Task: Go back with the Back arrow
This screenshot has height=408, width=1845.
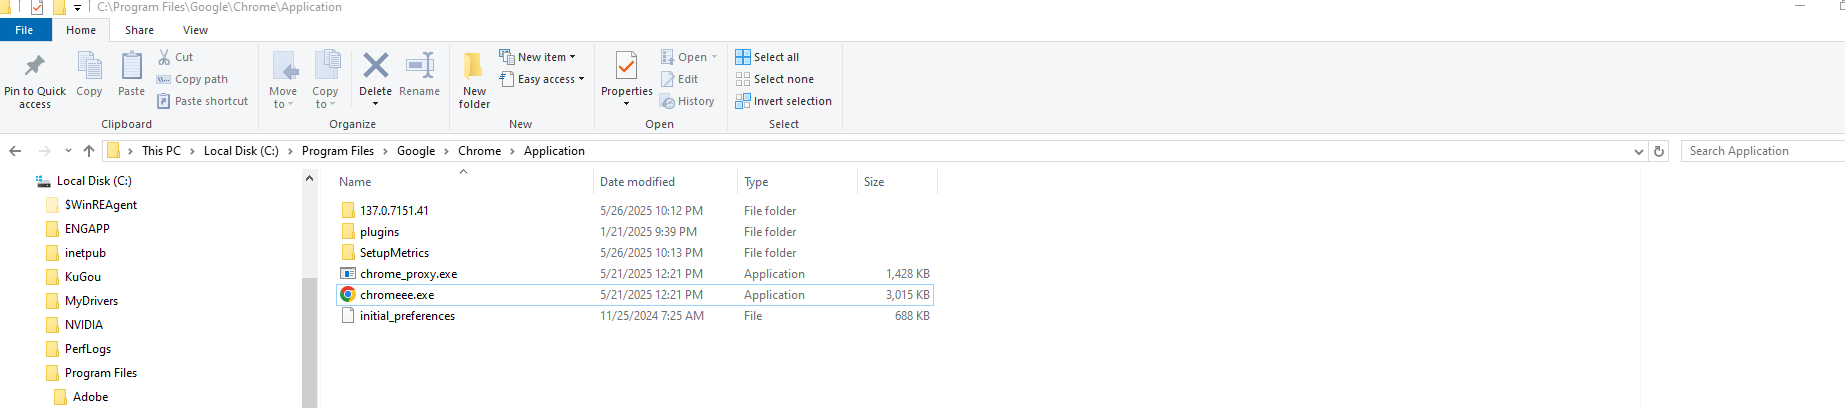Action: (15, 151)
